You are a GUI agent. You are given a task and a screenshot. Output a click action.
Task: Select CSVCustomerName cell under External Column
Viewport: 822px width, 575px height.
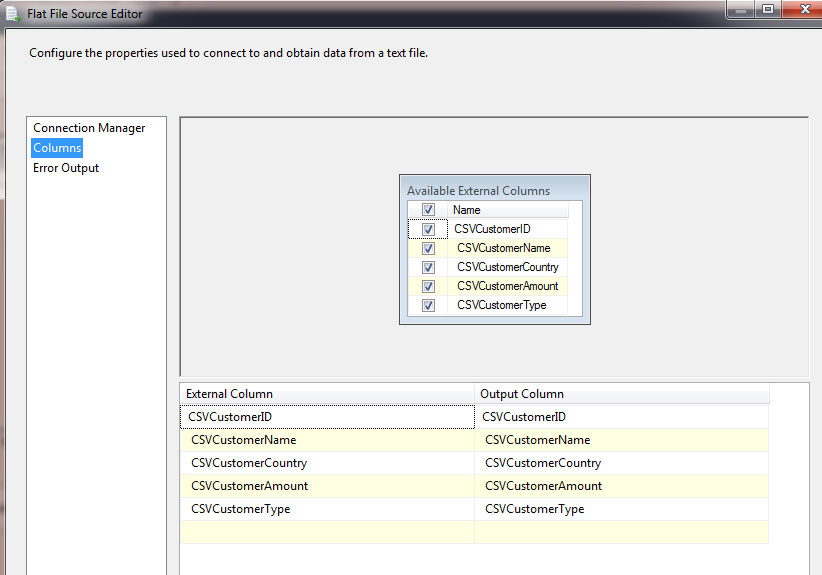[x=327, y=440]
